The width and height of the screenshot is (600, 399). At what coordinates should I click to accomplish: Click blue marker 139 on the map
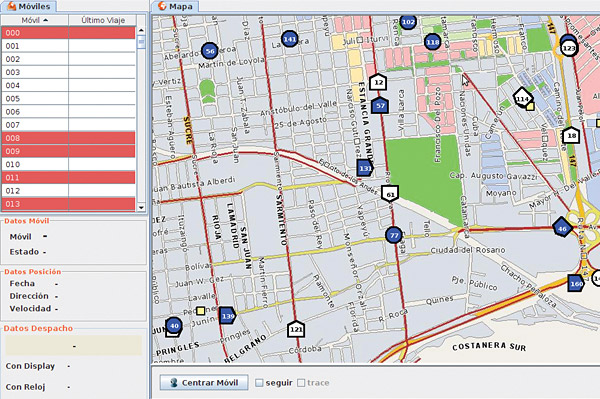click(x=227, y=316)
